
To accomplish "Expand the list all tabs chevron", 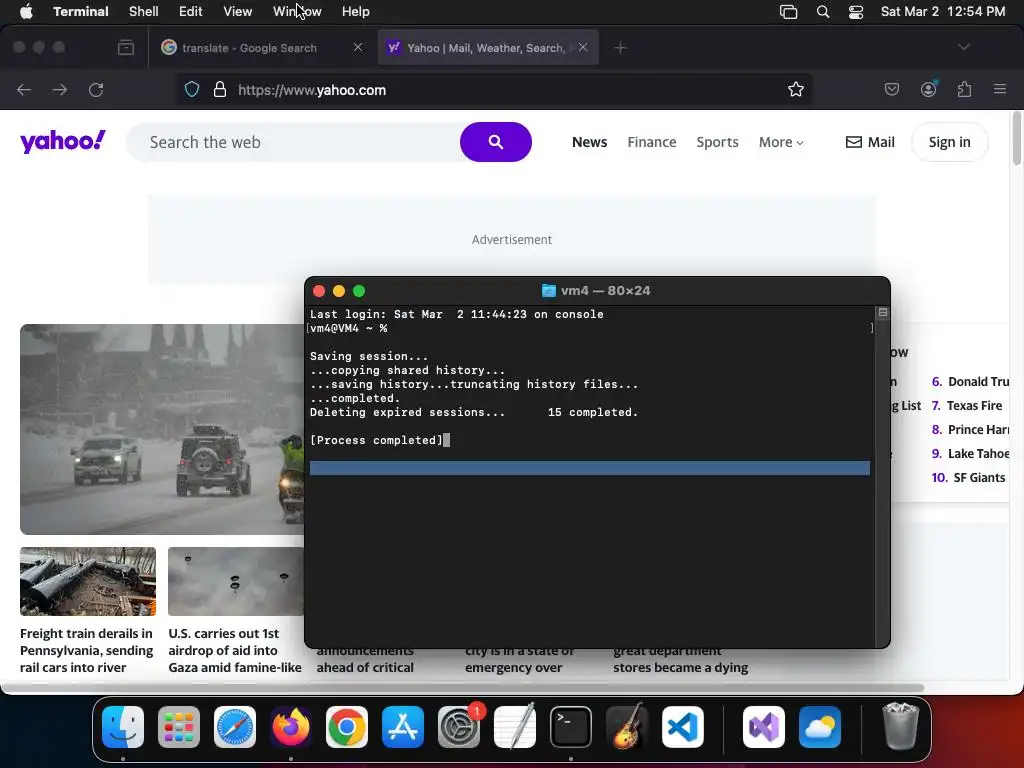I will (964, 47).
